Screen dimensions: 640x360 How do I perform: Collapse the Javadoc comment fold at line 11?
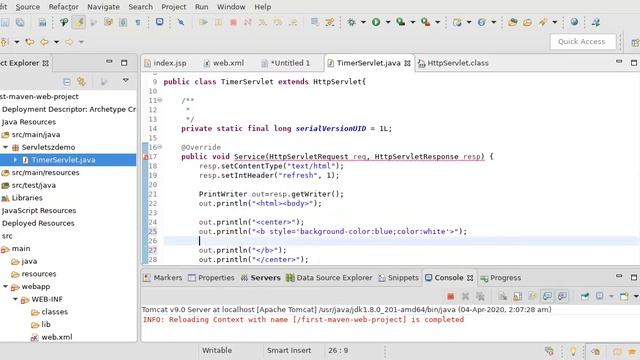pos(160,100)
